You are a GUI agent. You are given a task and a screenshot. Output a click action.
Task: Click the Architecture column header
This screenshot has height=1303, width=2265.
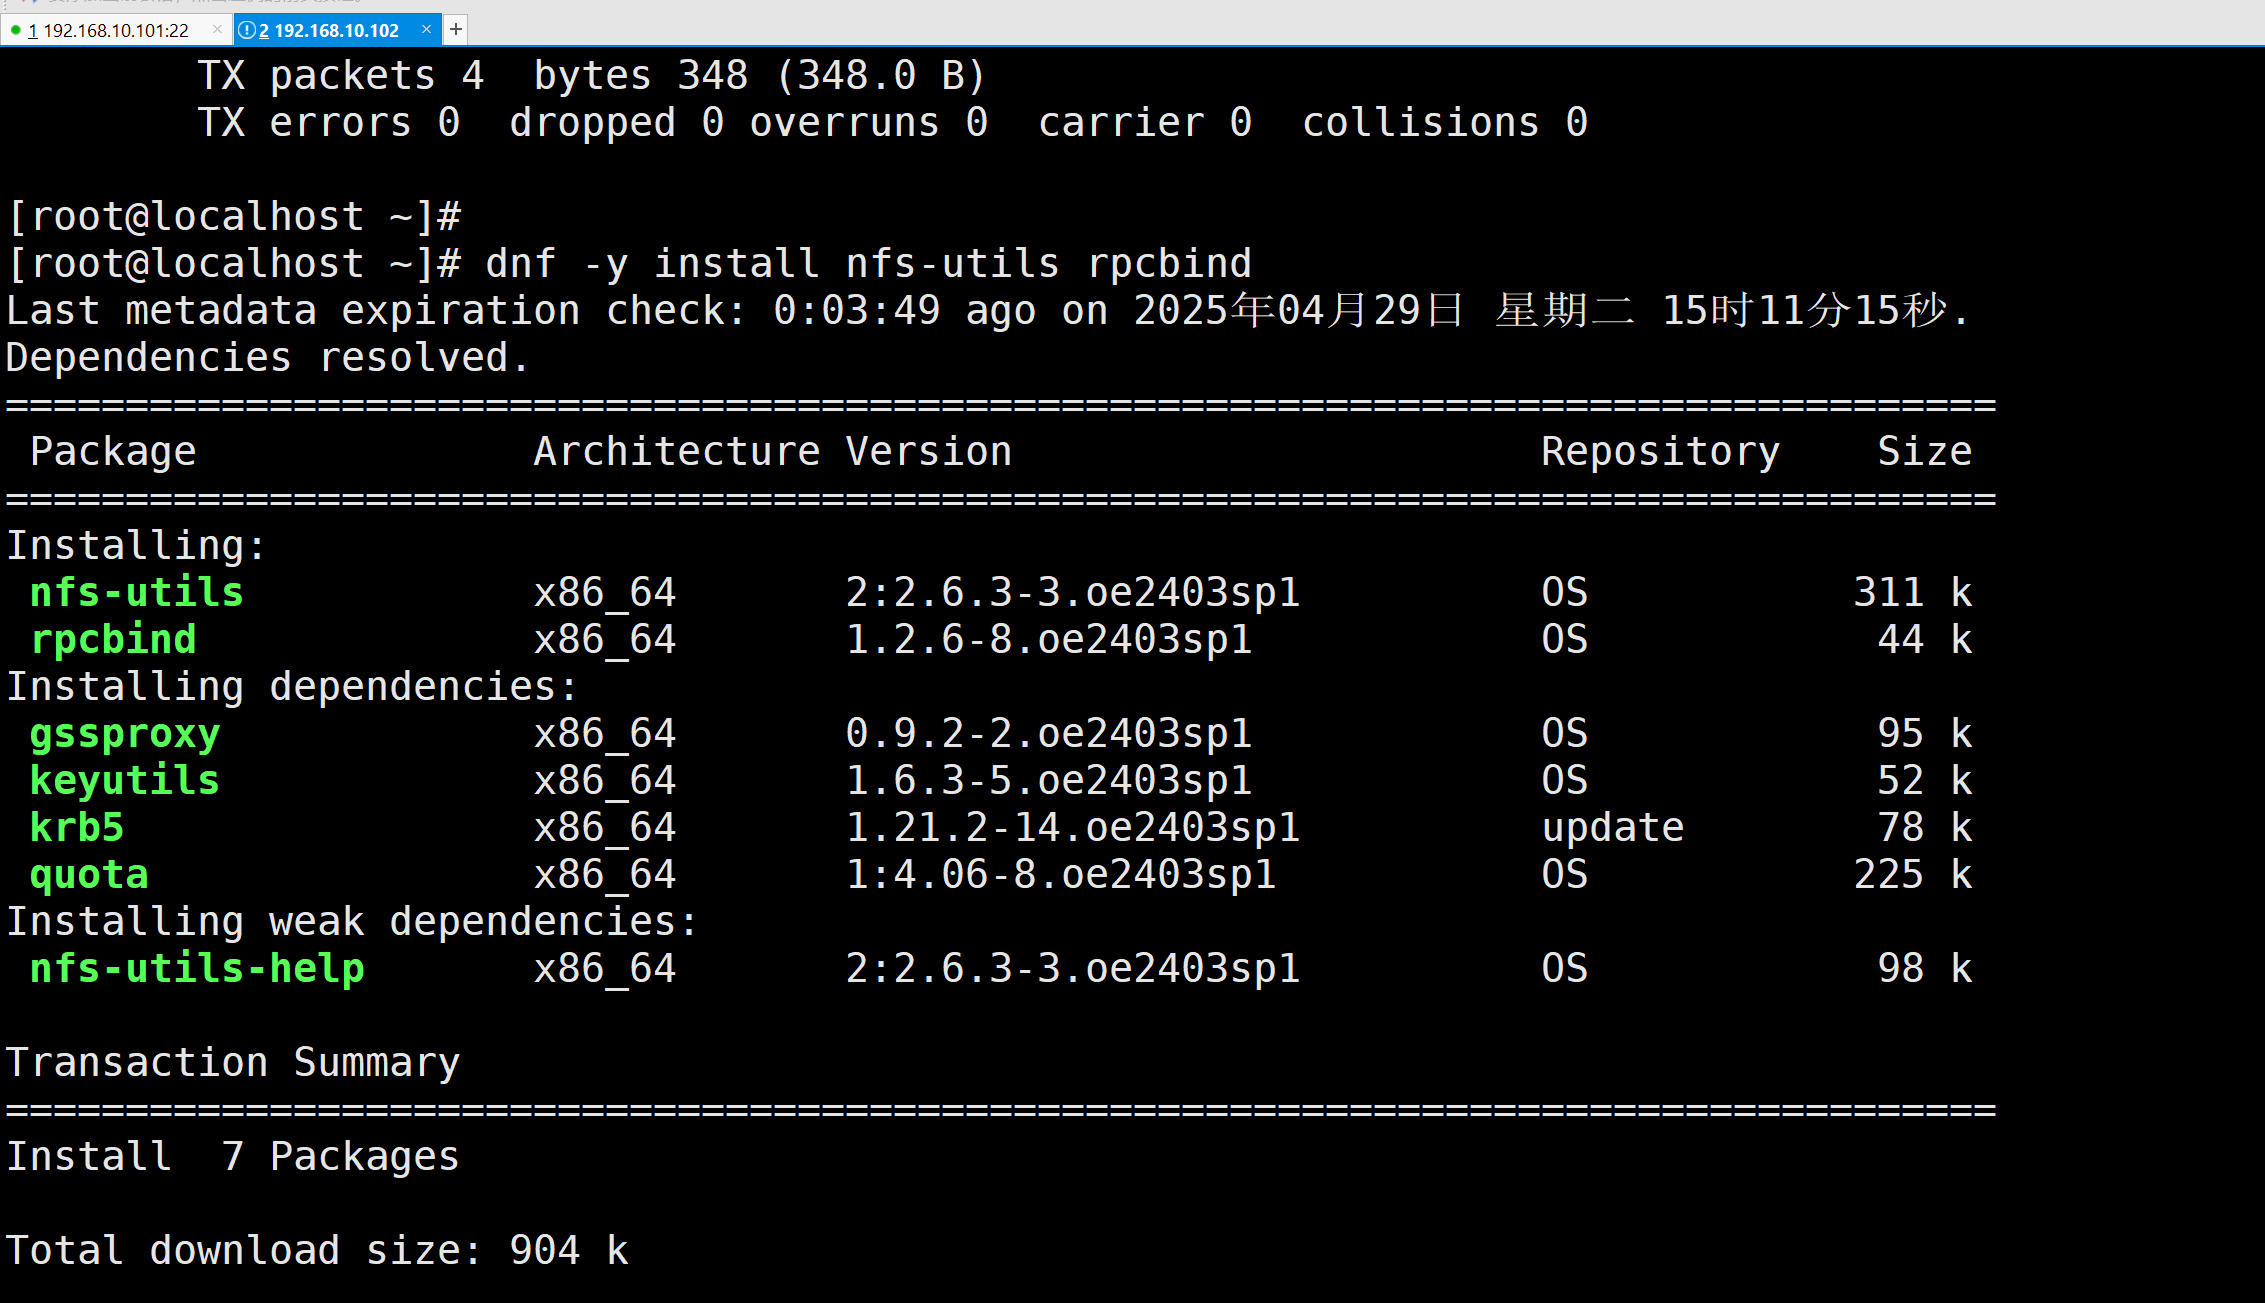[x=676, y=451]
